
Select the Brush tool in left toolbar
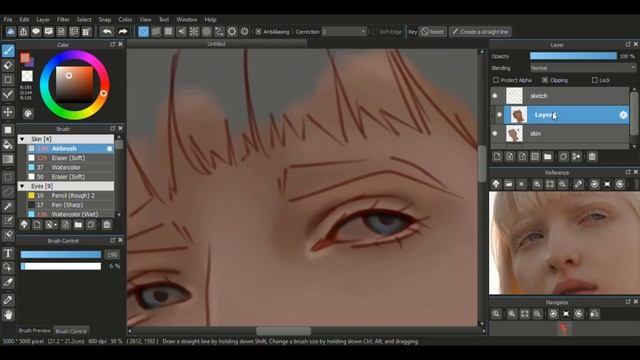pyautogui.click(x=8, y=51)
